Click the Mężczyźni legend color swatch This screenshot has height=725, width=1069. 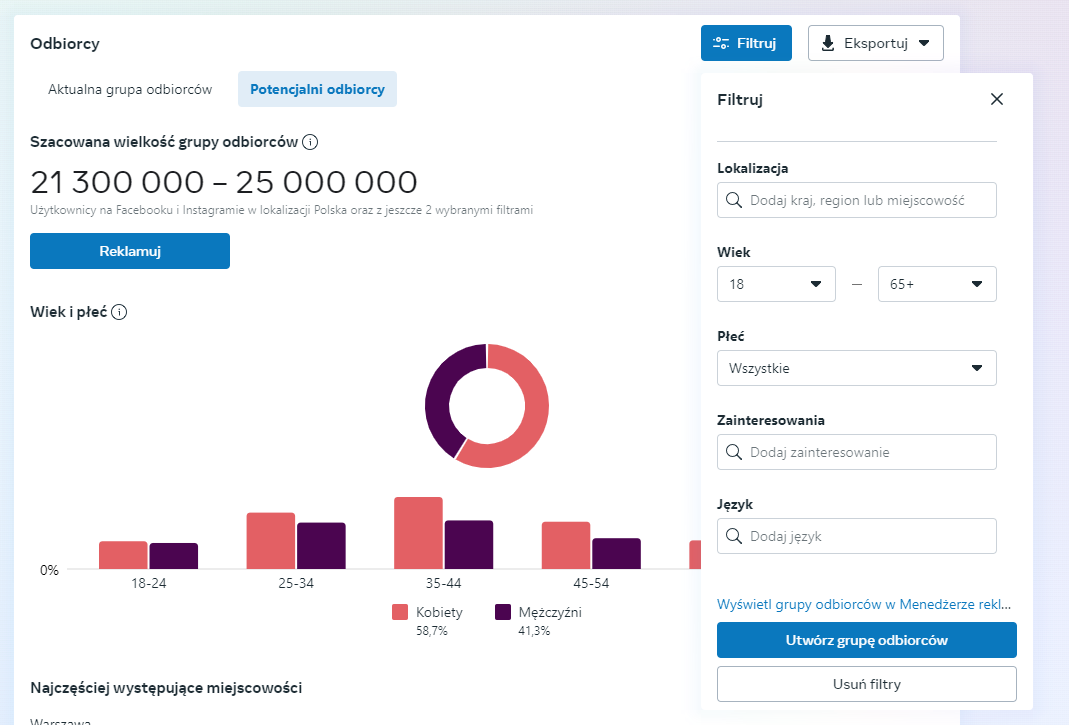pyautogui.click(x=503, y=613)
